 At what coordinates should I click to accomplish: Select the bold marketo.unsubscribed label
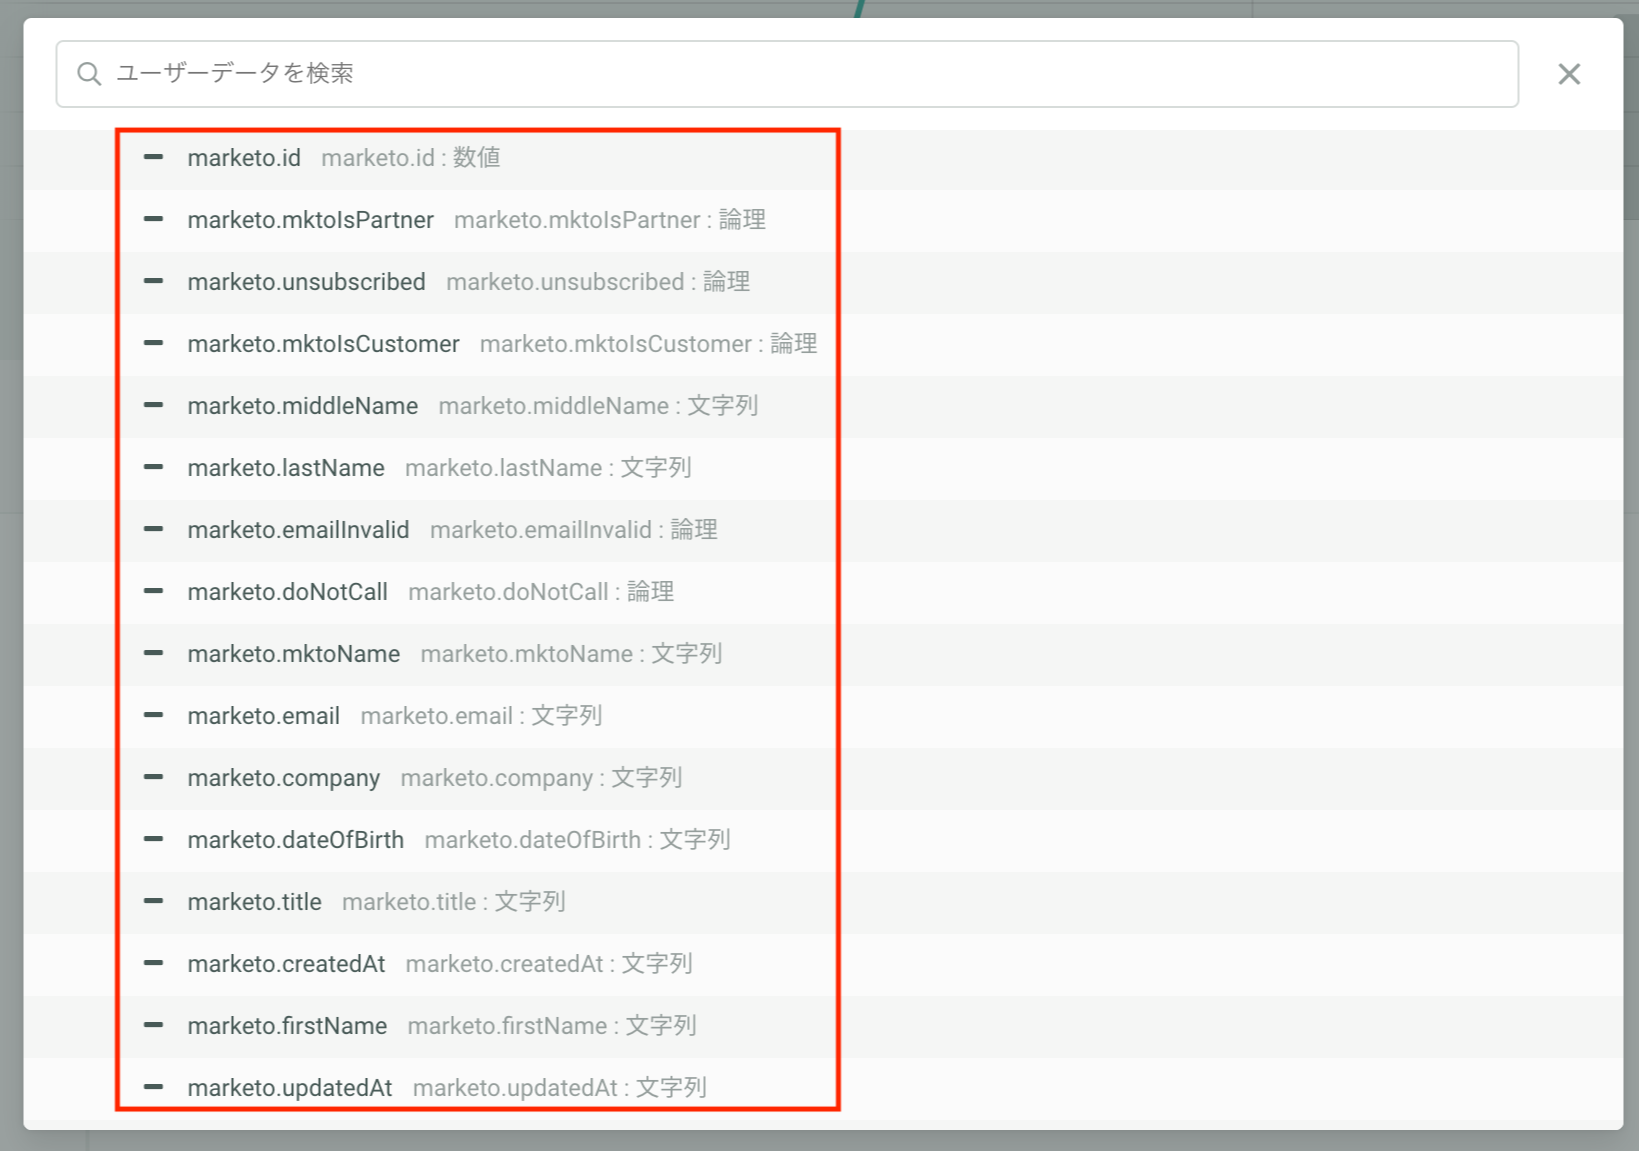[307, 282]
